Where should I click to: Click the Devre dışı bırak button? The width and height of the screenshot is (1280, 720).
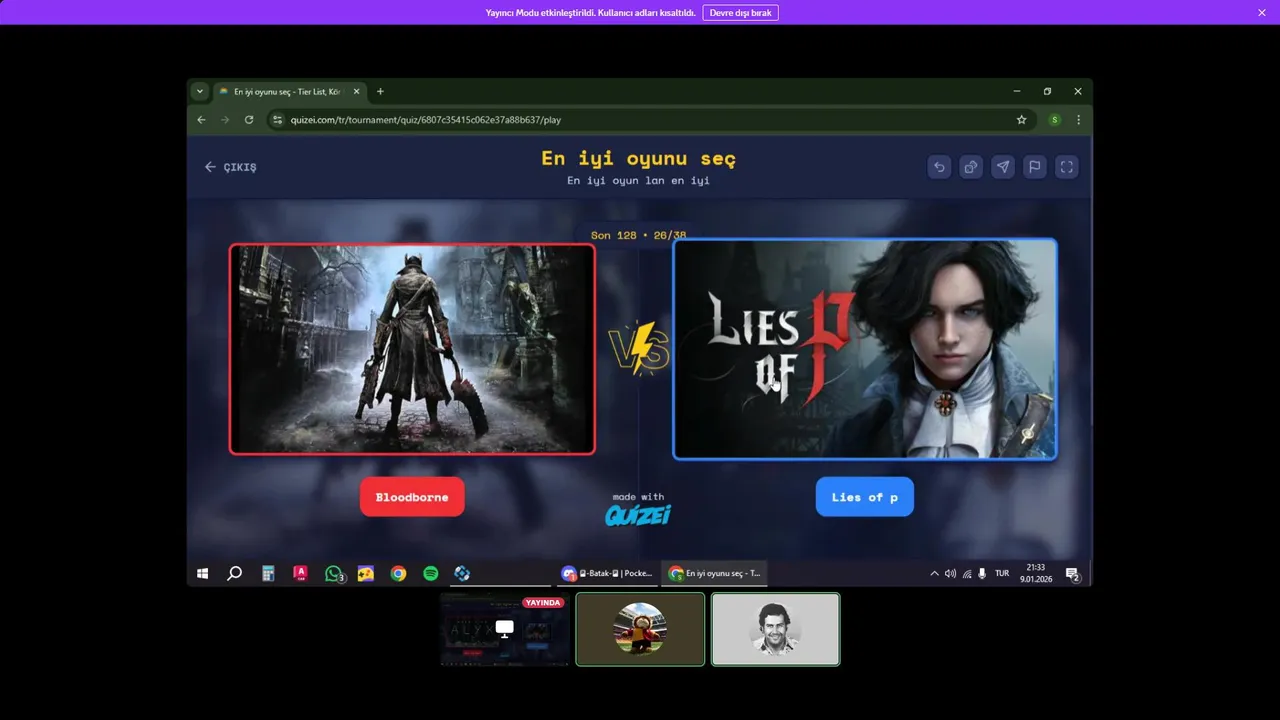740,13
